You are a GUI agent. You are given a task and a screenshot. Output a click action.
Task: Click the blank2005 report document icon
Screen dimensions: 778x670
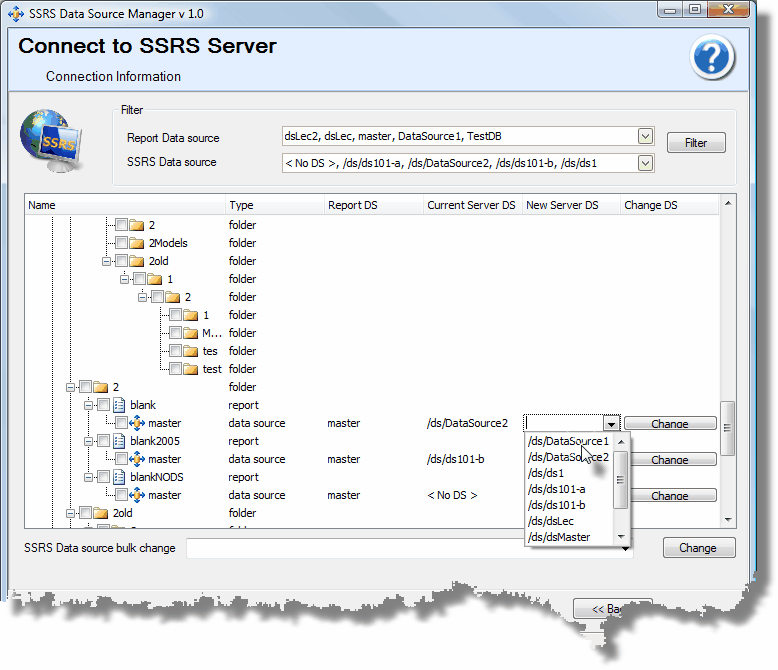(119, 441)
